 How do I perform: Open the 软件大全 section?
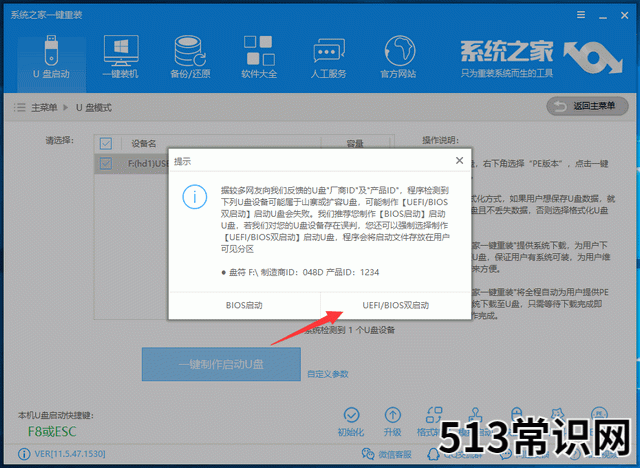(x=259, y=57)
